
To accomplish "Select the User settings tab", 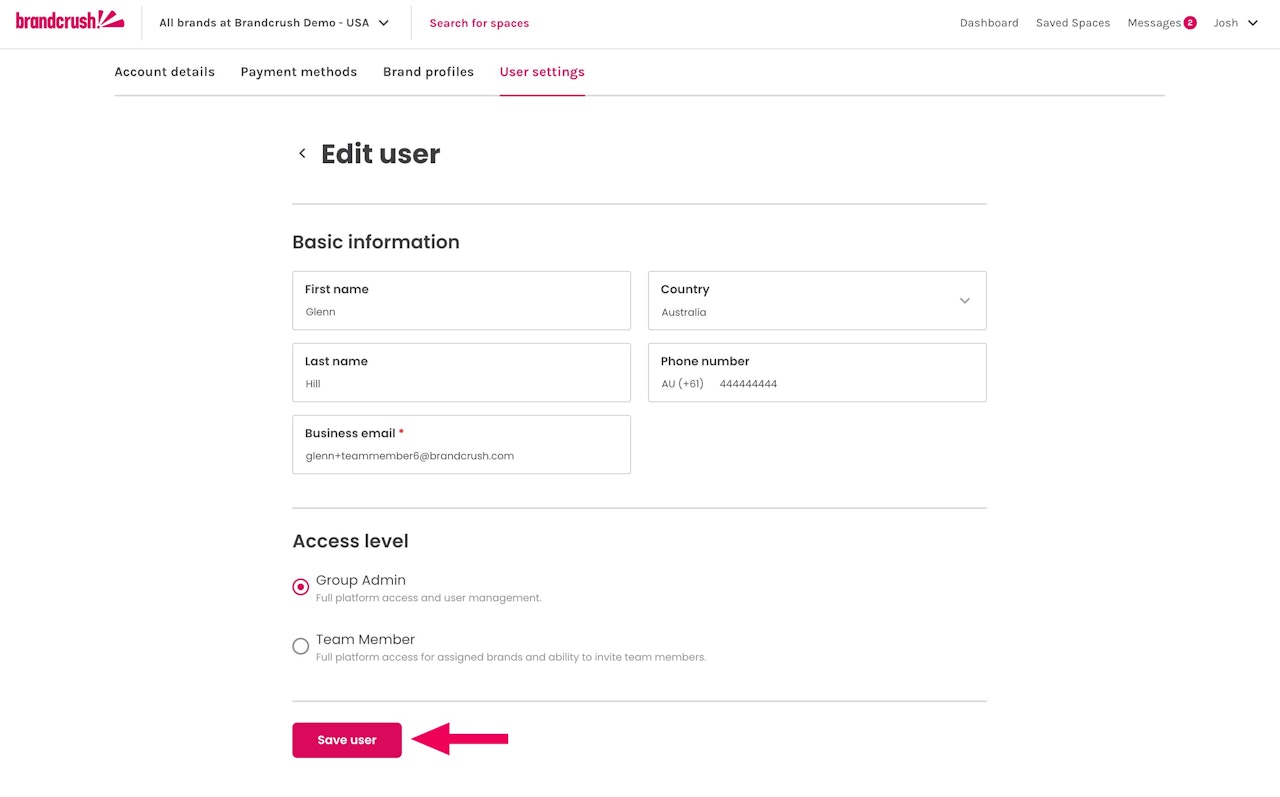I will pos(542,72).
